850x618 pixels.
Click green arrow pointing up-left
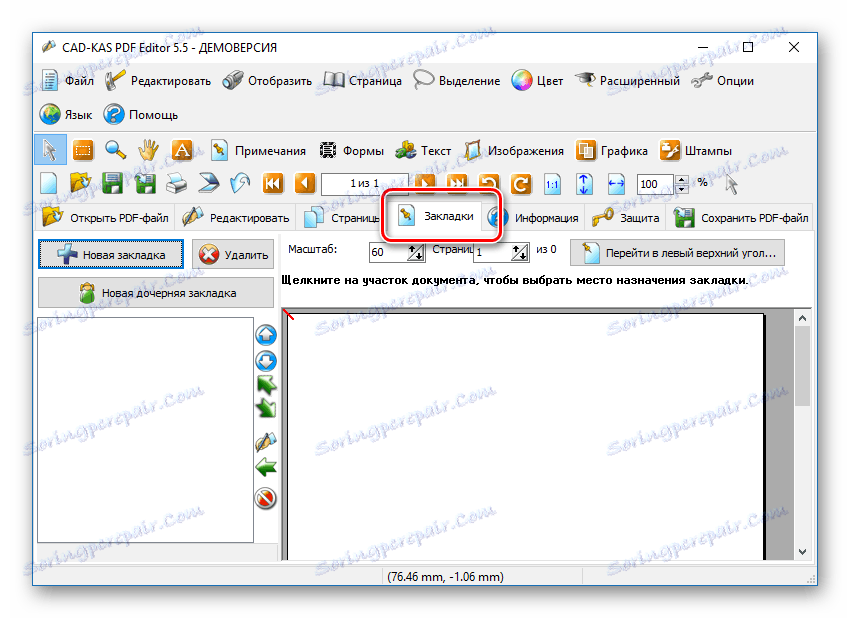coord(266,385)
